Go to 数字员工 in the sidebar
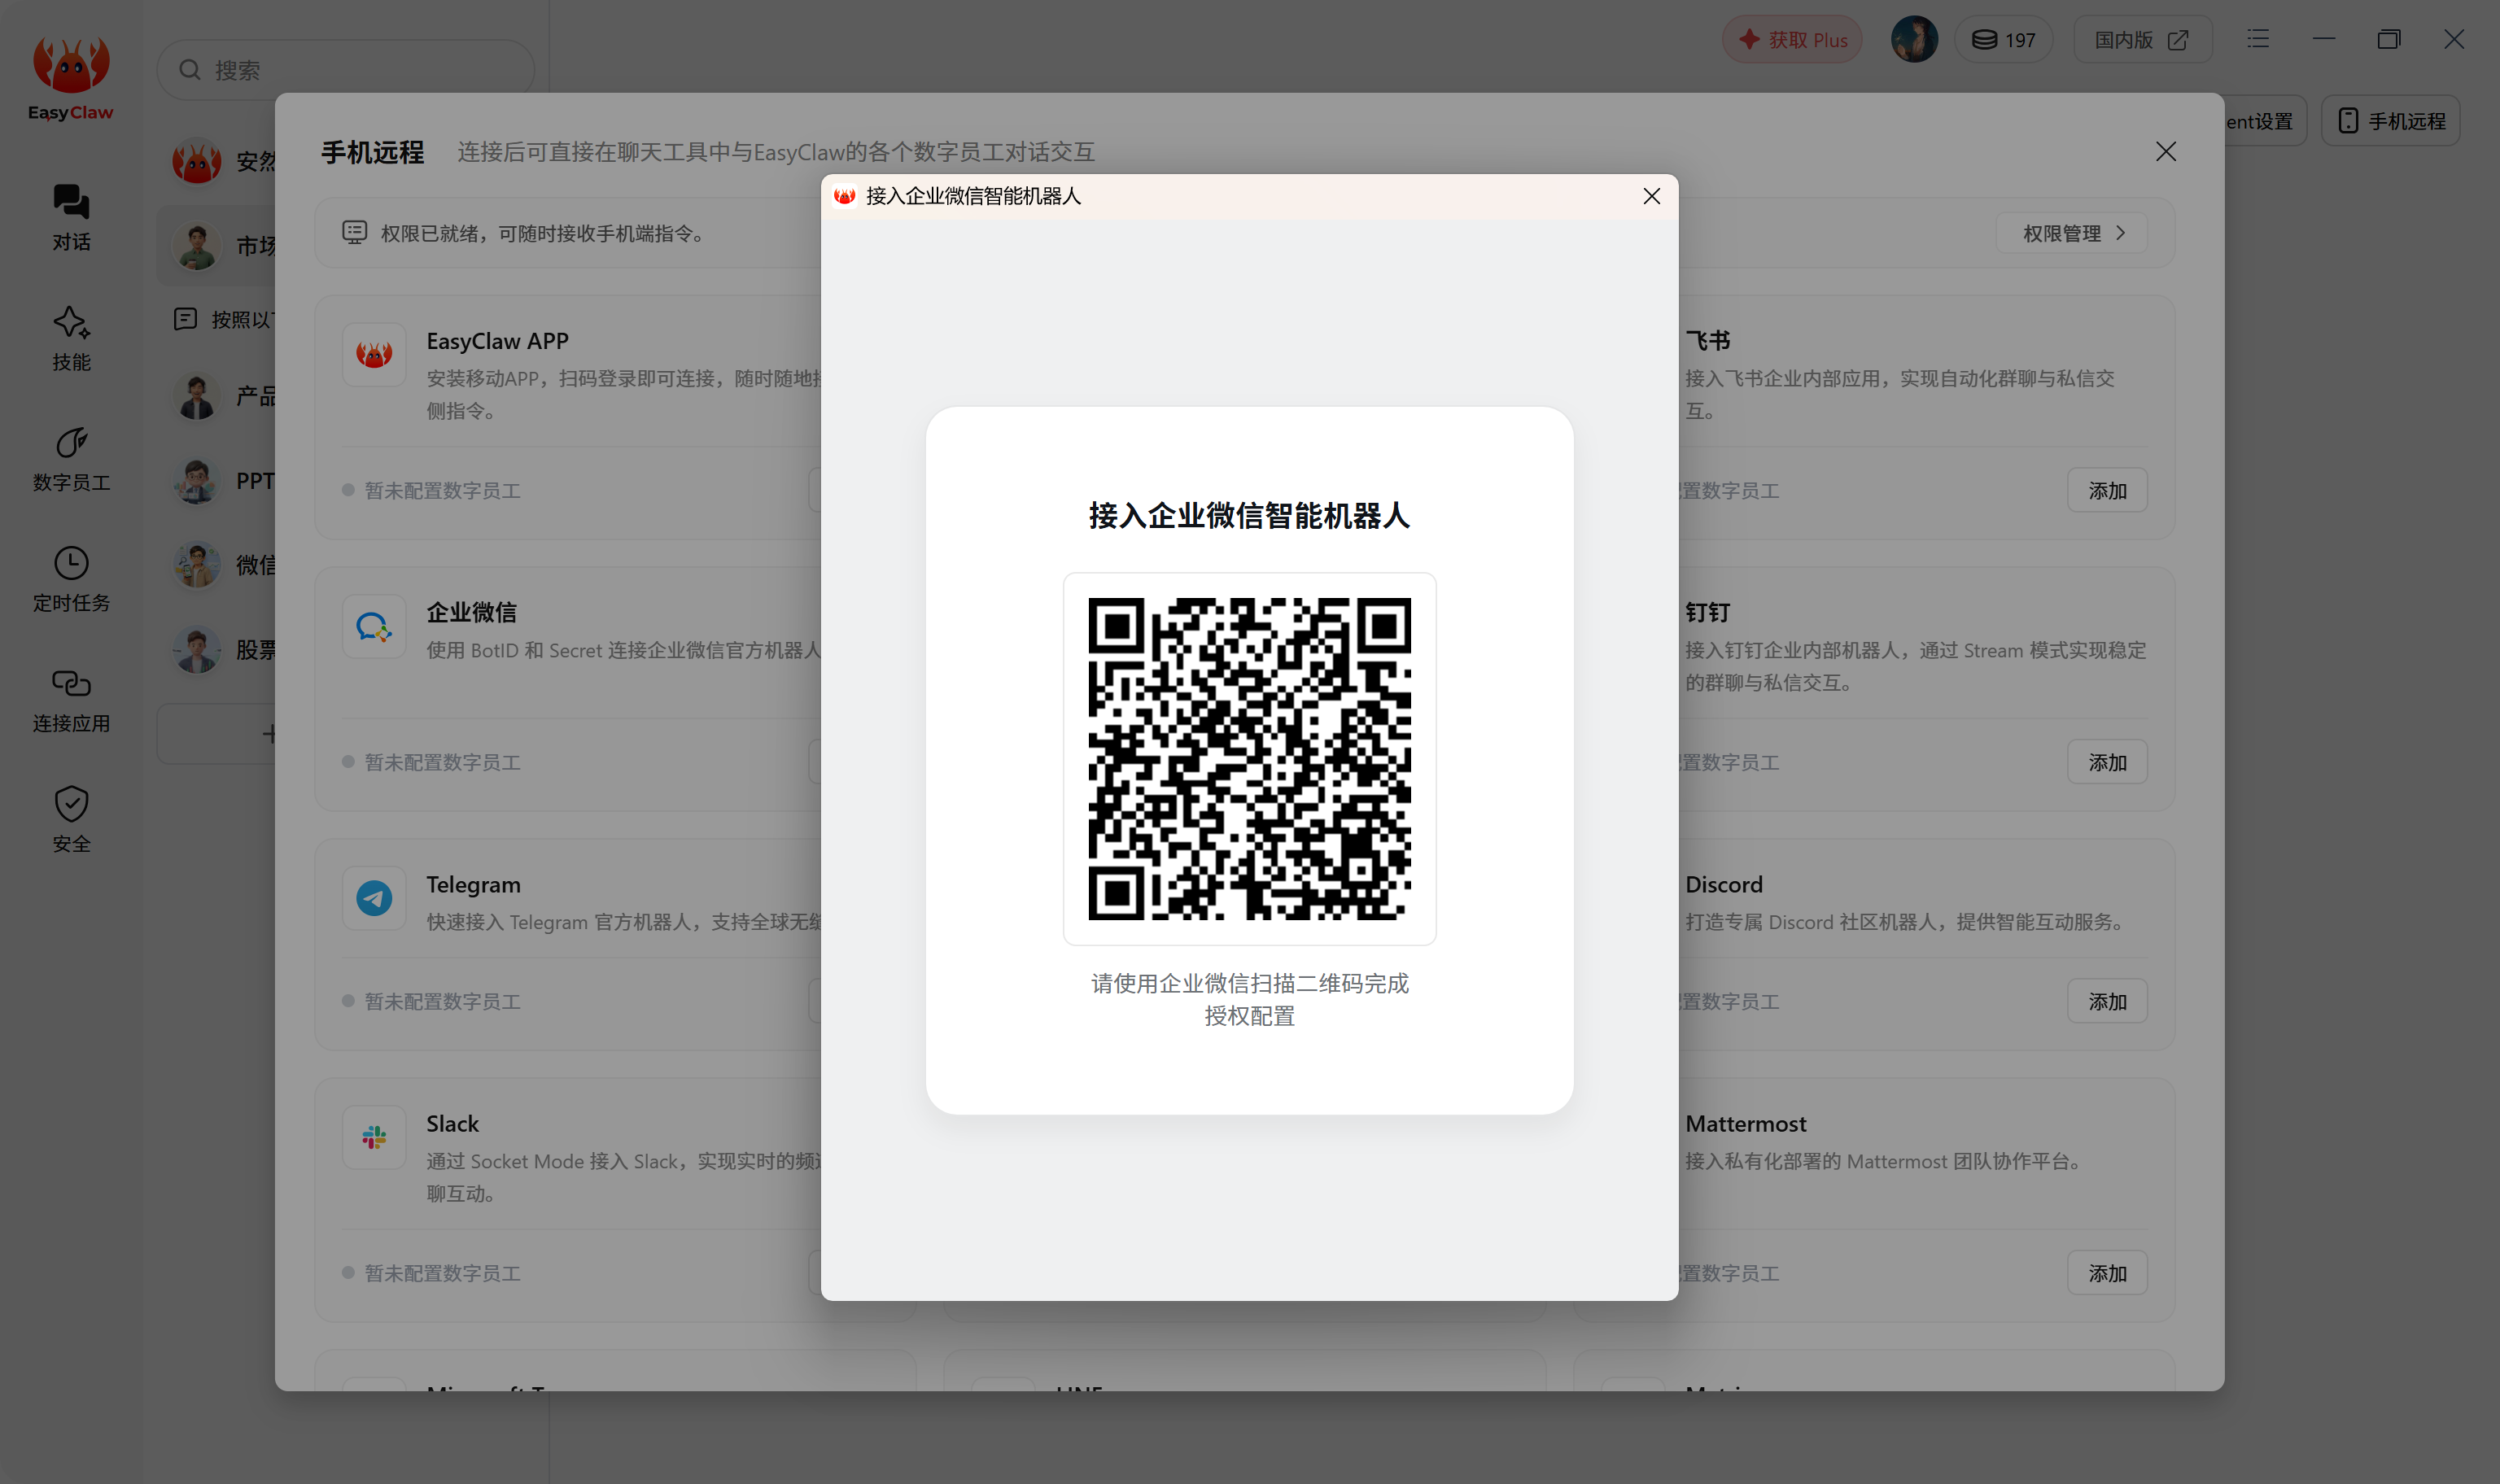This screenshot has width=2500, height=1484. coord(71,458)
